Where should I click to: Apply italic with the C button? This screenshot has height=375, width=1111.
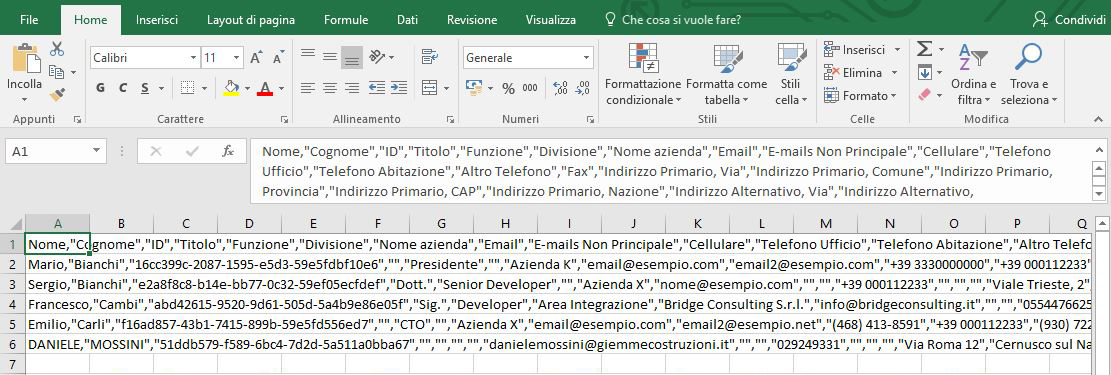coord(123,88)
